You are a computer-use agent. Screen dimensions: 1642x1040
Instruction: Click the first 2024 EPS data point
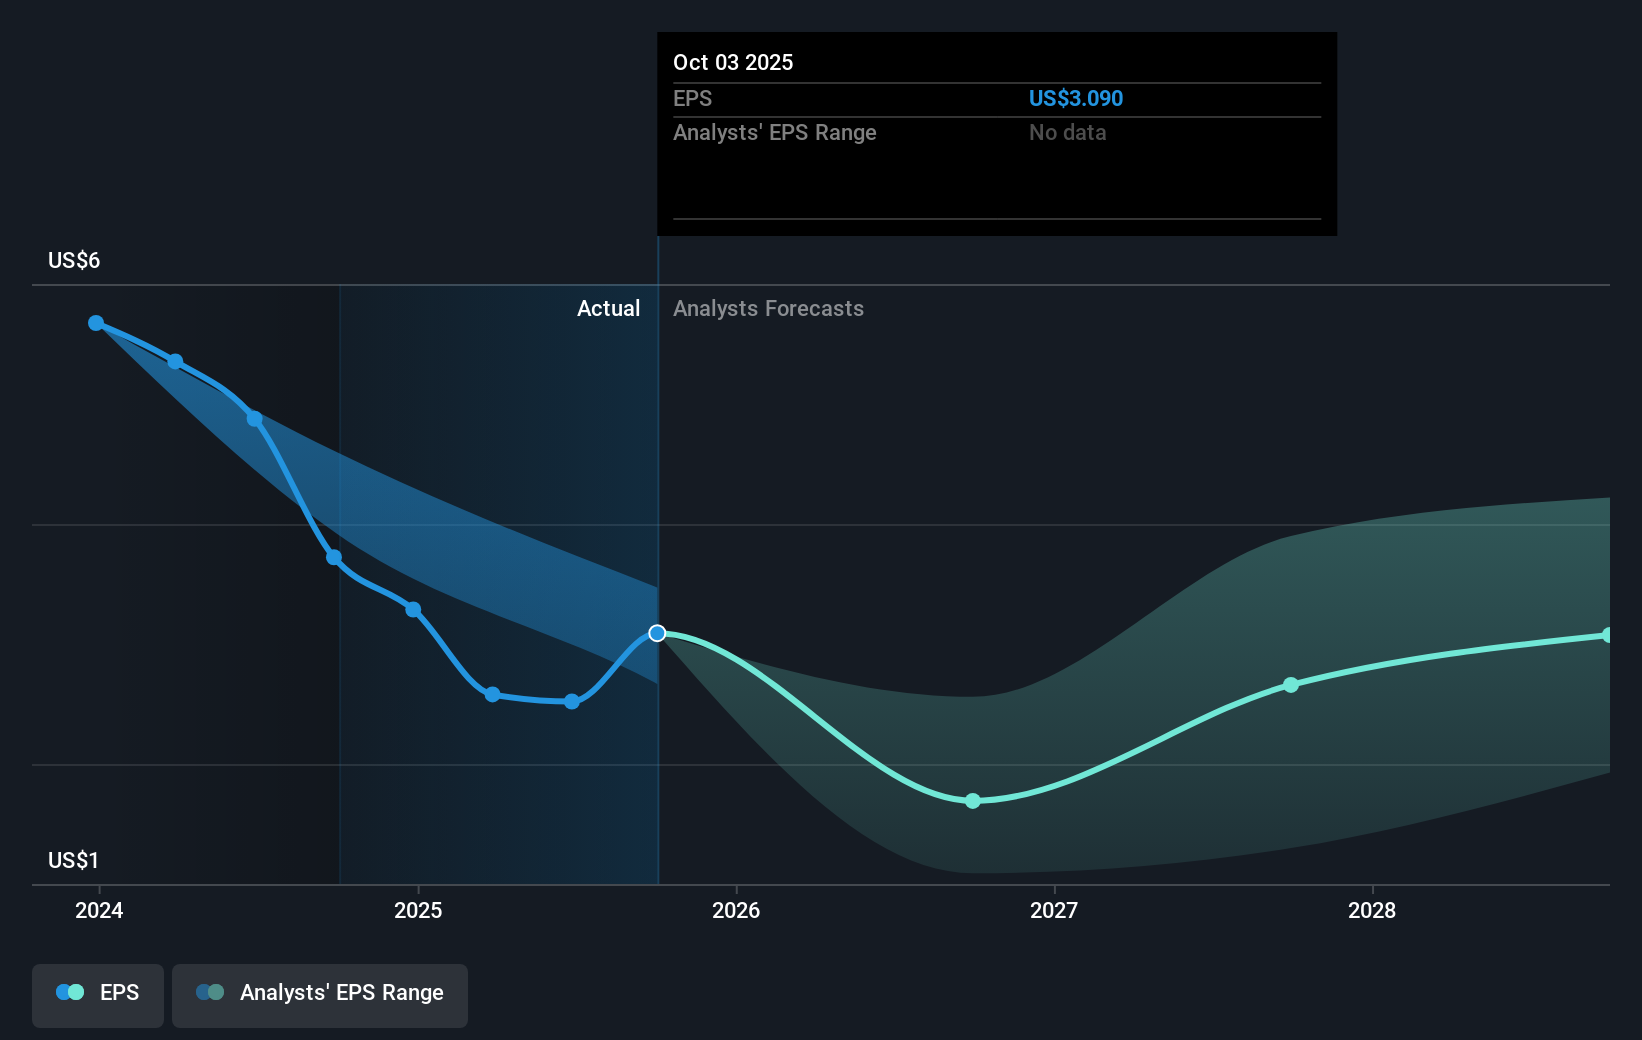coord(96,322)
